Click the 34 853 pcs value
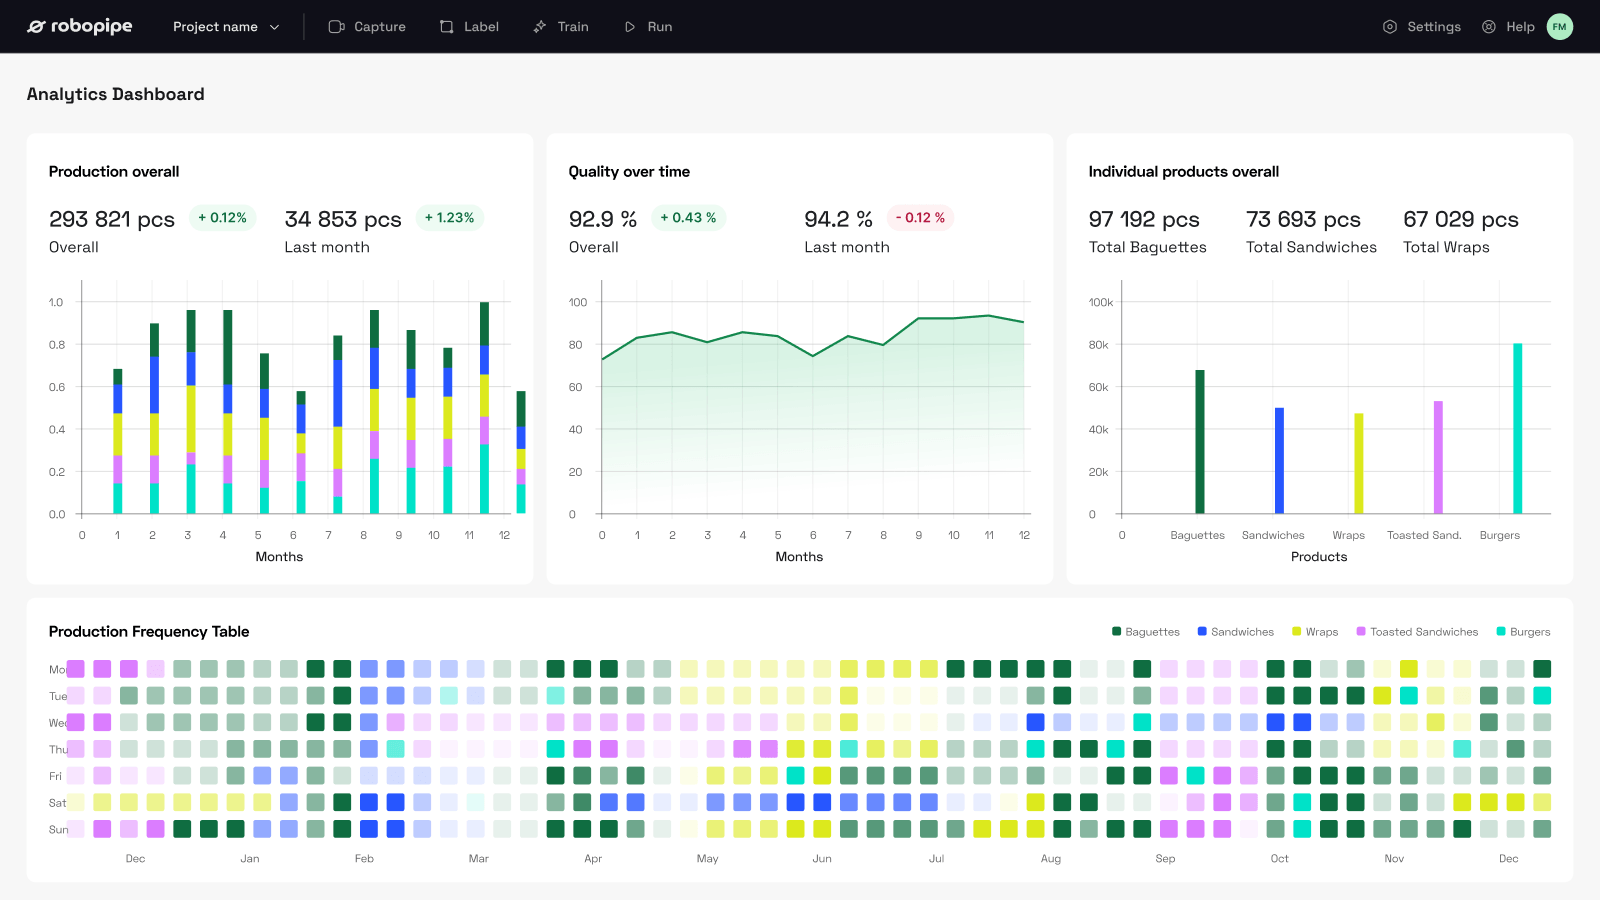Screen dimensions: 1600x909 click(x=343, y=219)
